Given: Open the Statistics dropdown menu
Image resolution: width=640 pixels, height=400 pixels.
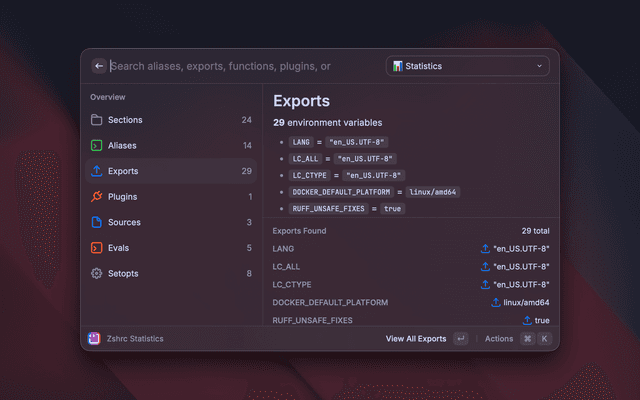Looking at the screenshot, I should pos(467,66).
